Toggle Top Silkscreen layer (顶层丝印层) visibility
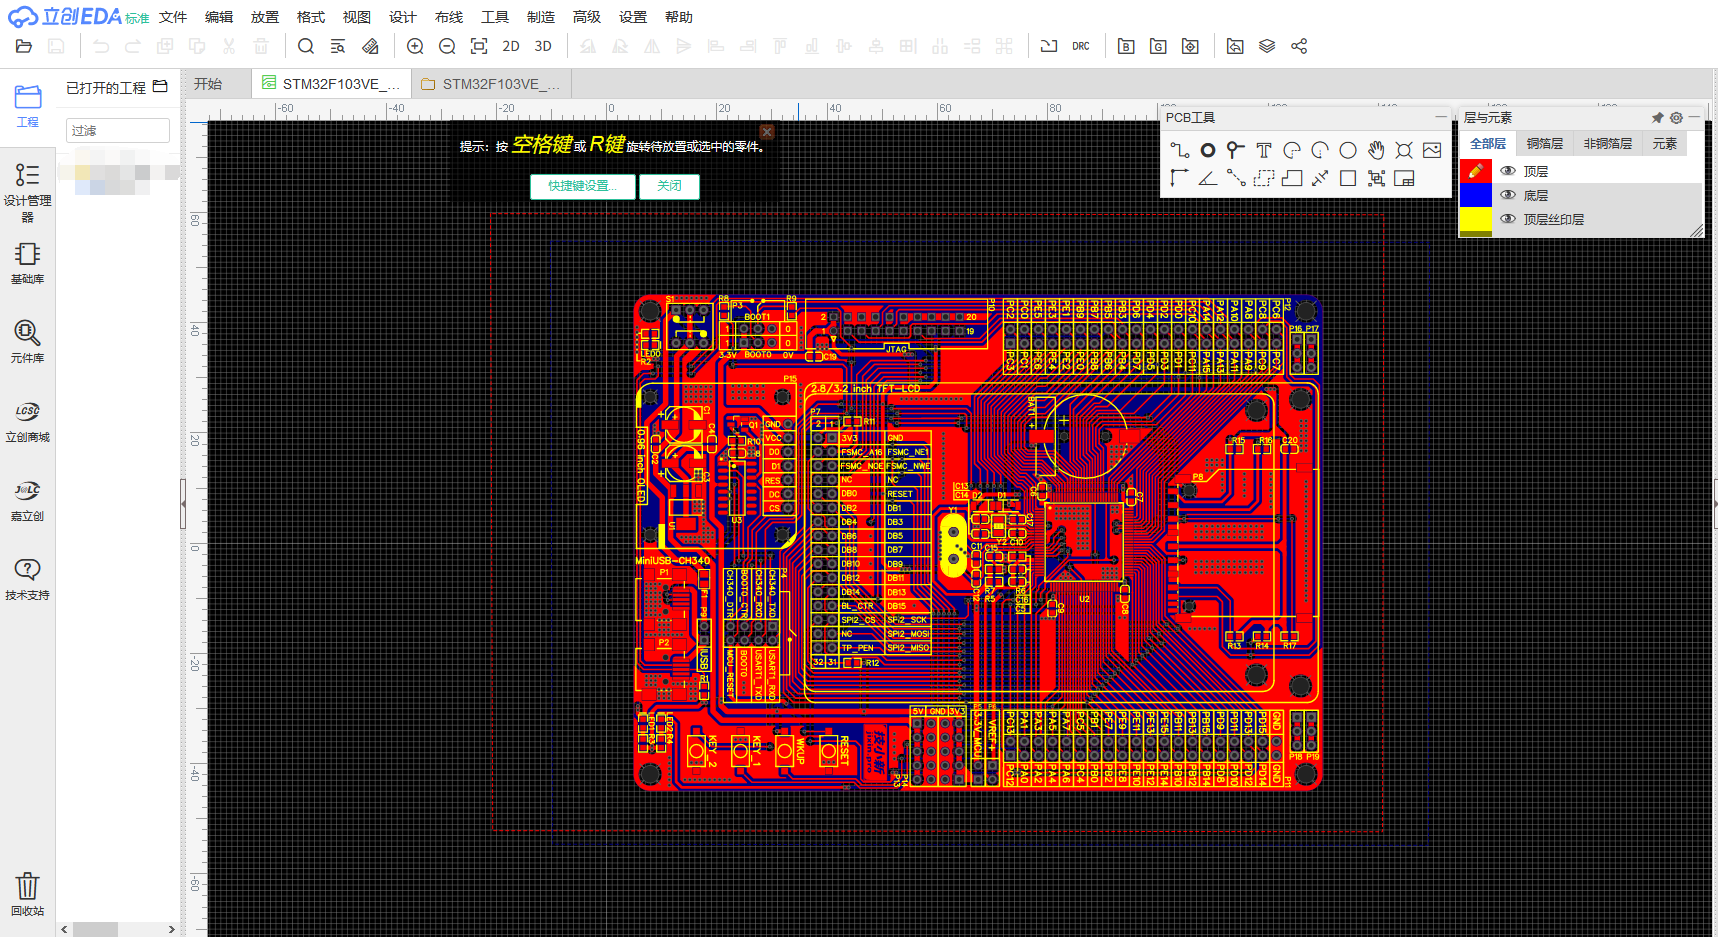1718x937 pixels. point(1508,219)
